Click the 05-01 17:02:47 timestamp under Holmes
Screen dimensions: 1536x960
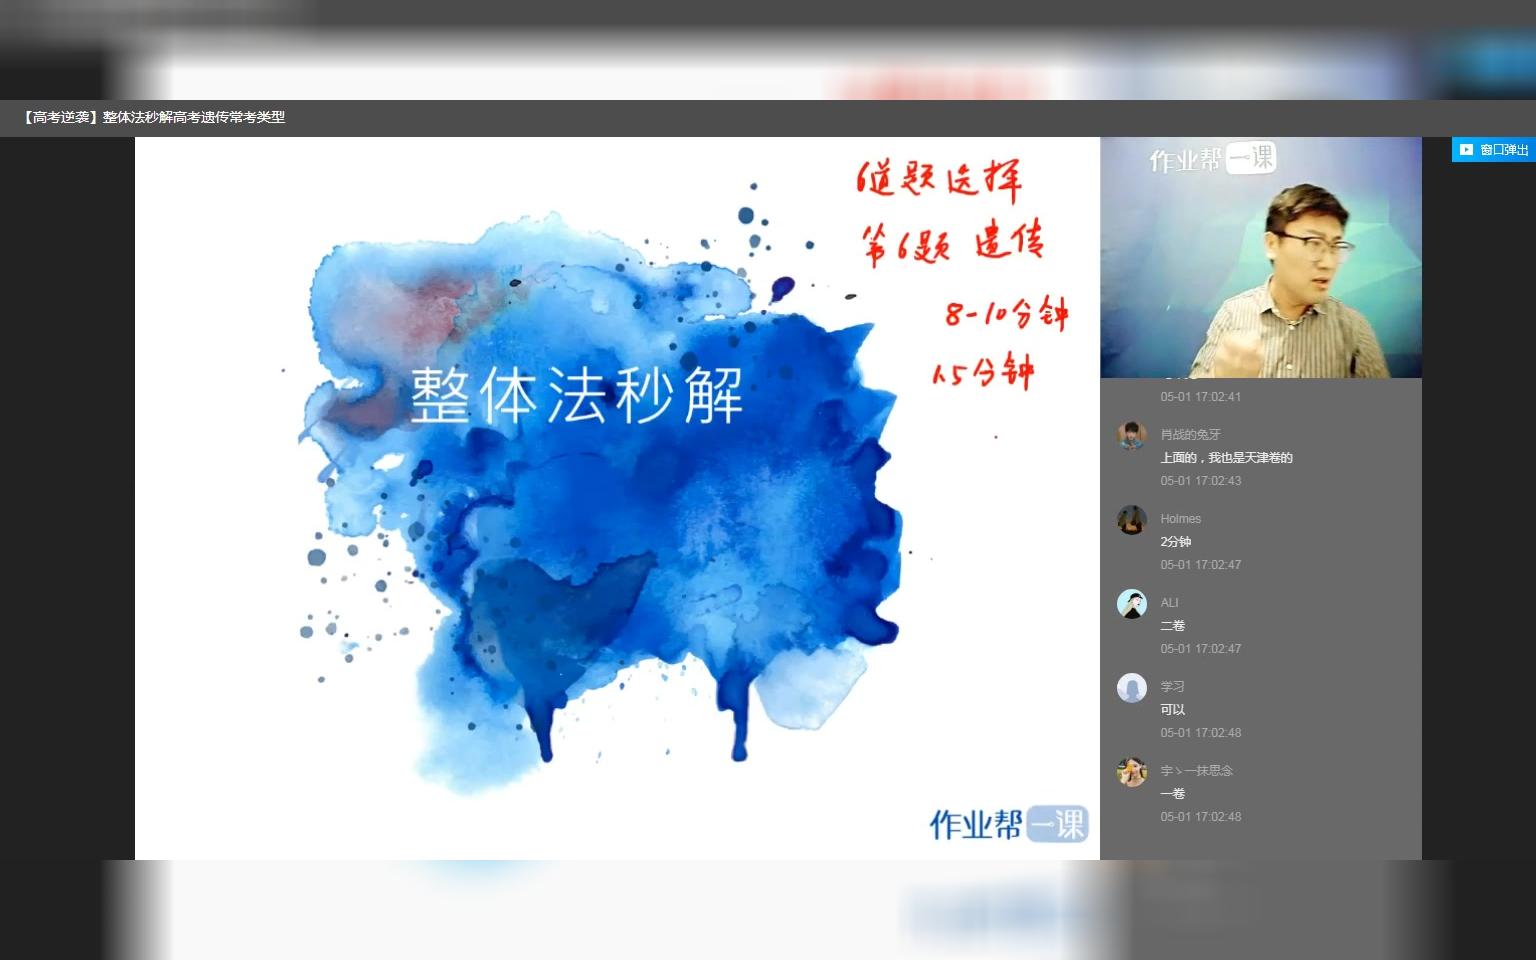point(1200,565)
